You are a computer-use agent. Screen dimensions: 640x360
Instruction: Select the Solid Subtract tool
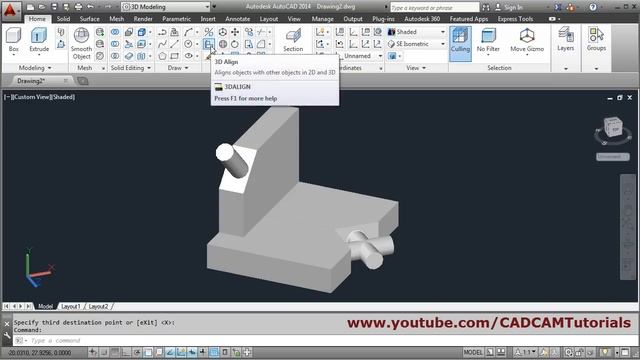[x=115, y=44]
